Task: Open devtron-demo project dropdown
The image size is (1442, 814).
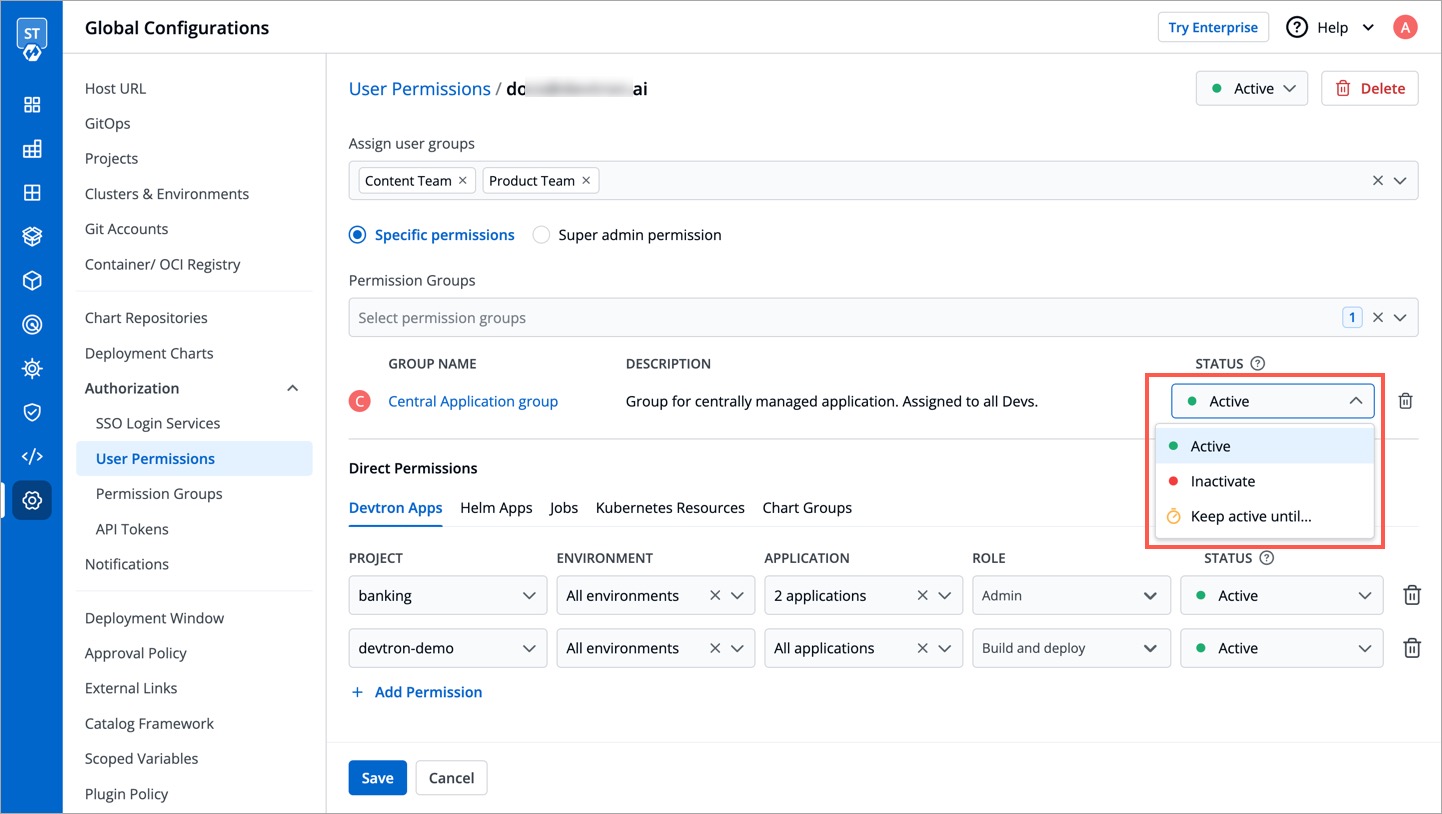Action: pos(447,648)
